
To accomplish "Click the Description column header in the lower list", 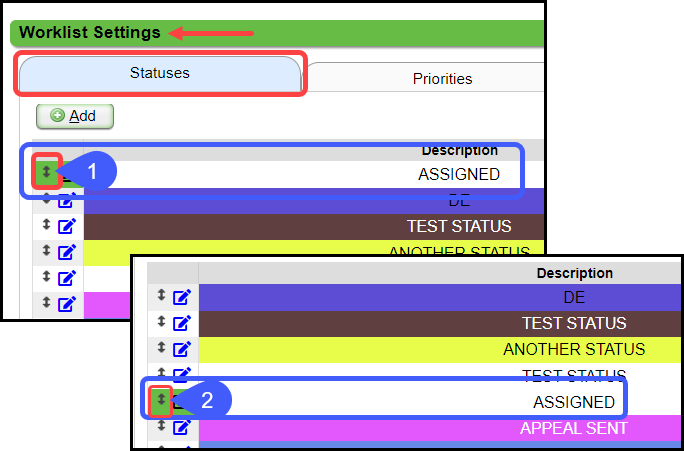I will (574, 273).
